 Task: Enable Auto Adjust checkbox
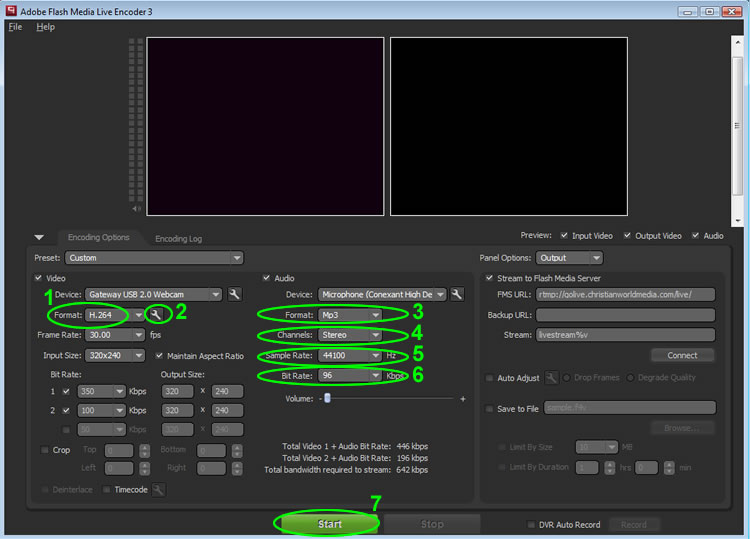[x=489, y=378]
